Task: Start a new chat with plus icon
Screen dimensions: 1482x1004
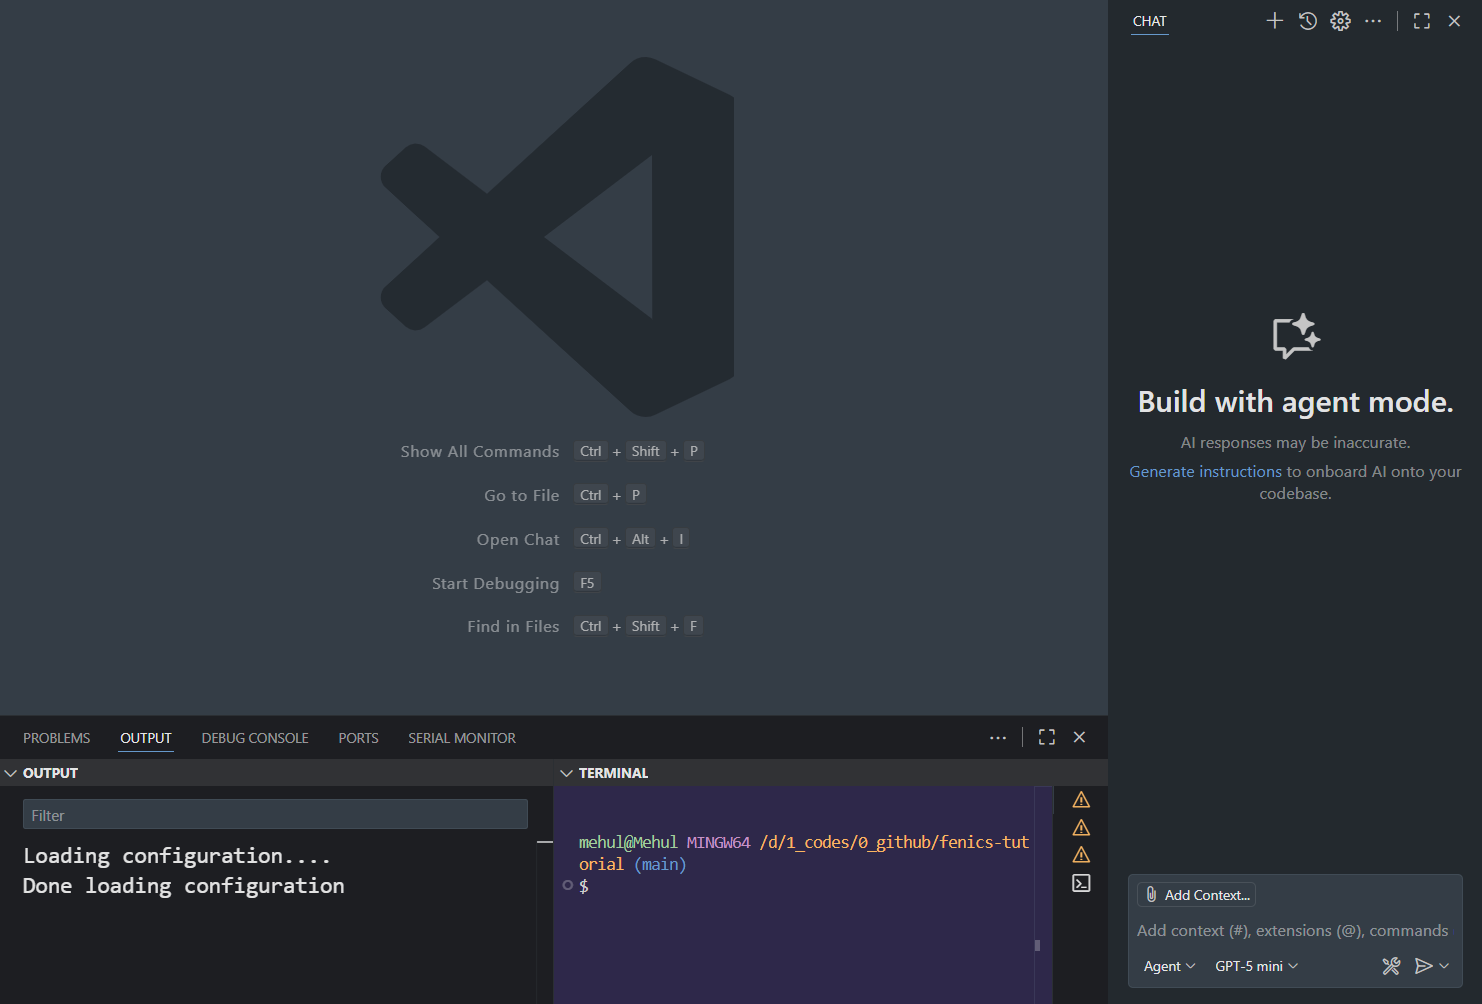Action: [1274, 21]
